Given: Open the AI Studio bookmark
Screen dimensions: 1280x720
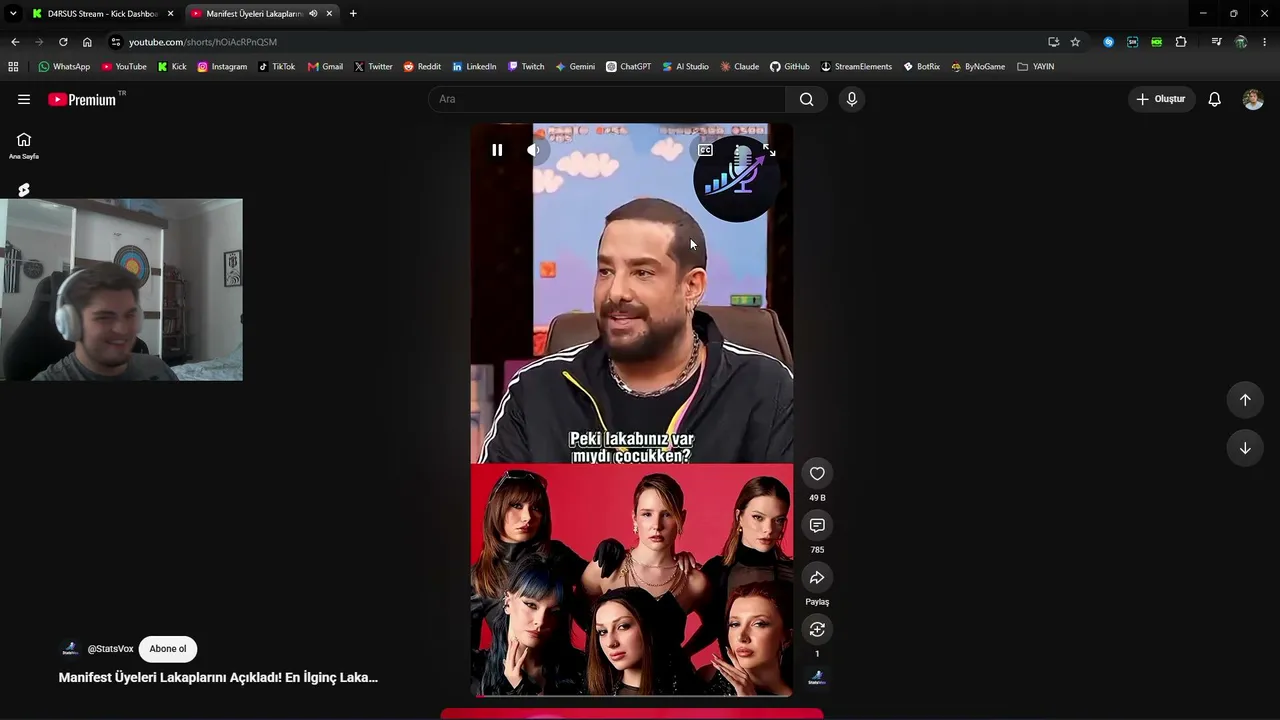Looking at the screenshot, I should tap(685, 67).
